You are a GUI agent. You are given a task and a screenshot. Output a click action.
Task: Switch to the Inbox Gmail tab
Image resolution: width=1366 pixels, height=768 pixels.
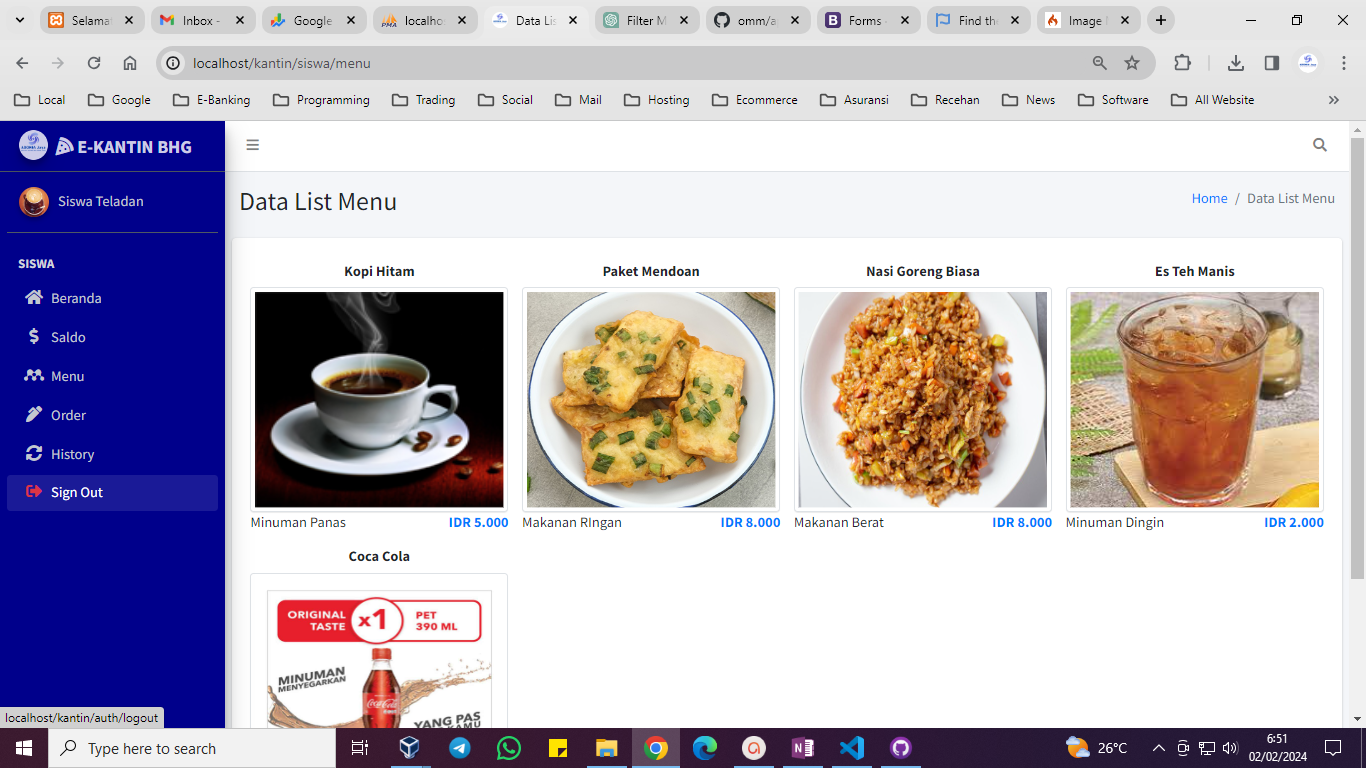202,20
